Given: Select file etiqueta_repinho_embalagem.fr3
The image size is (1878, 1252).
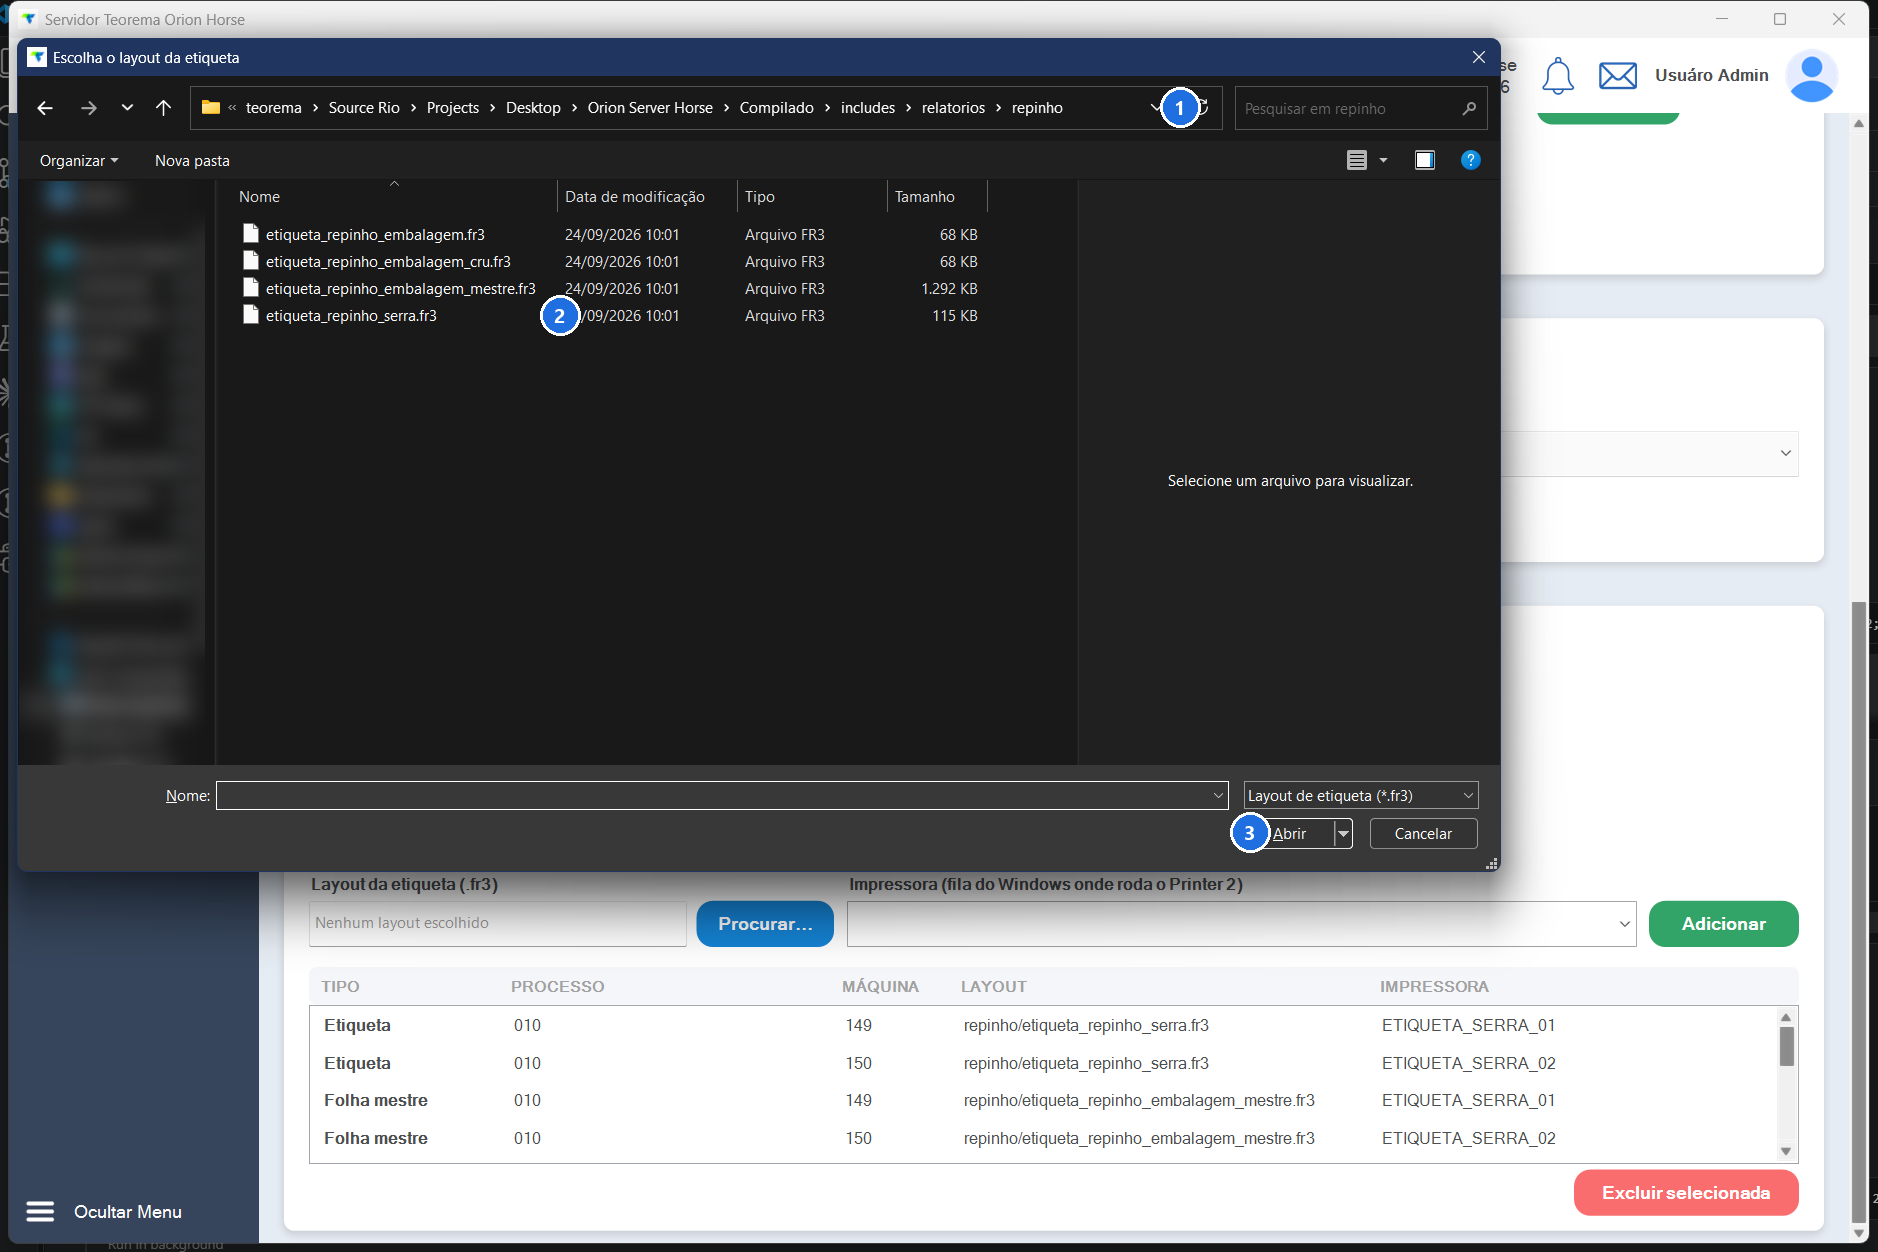Looking at the screenshot, I should pos(375,234).
